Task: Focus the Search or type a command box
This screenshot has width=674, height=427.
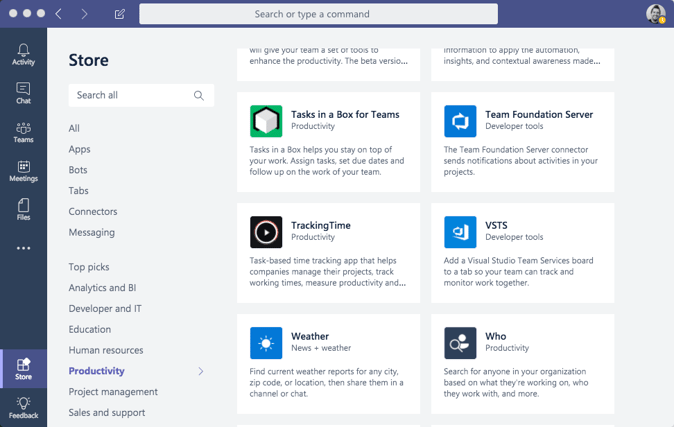Action: (x=319, y=14)
